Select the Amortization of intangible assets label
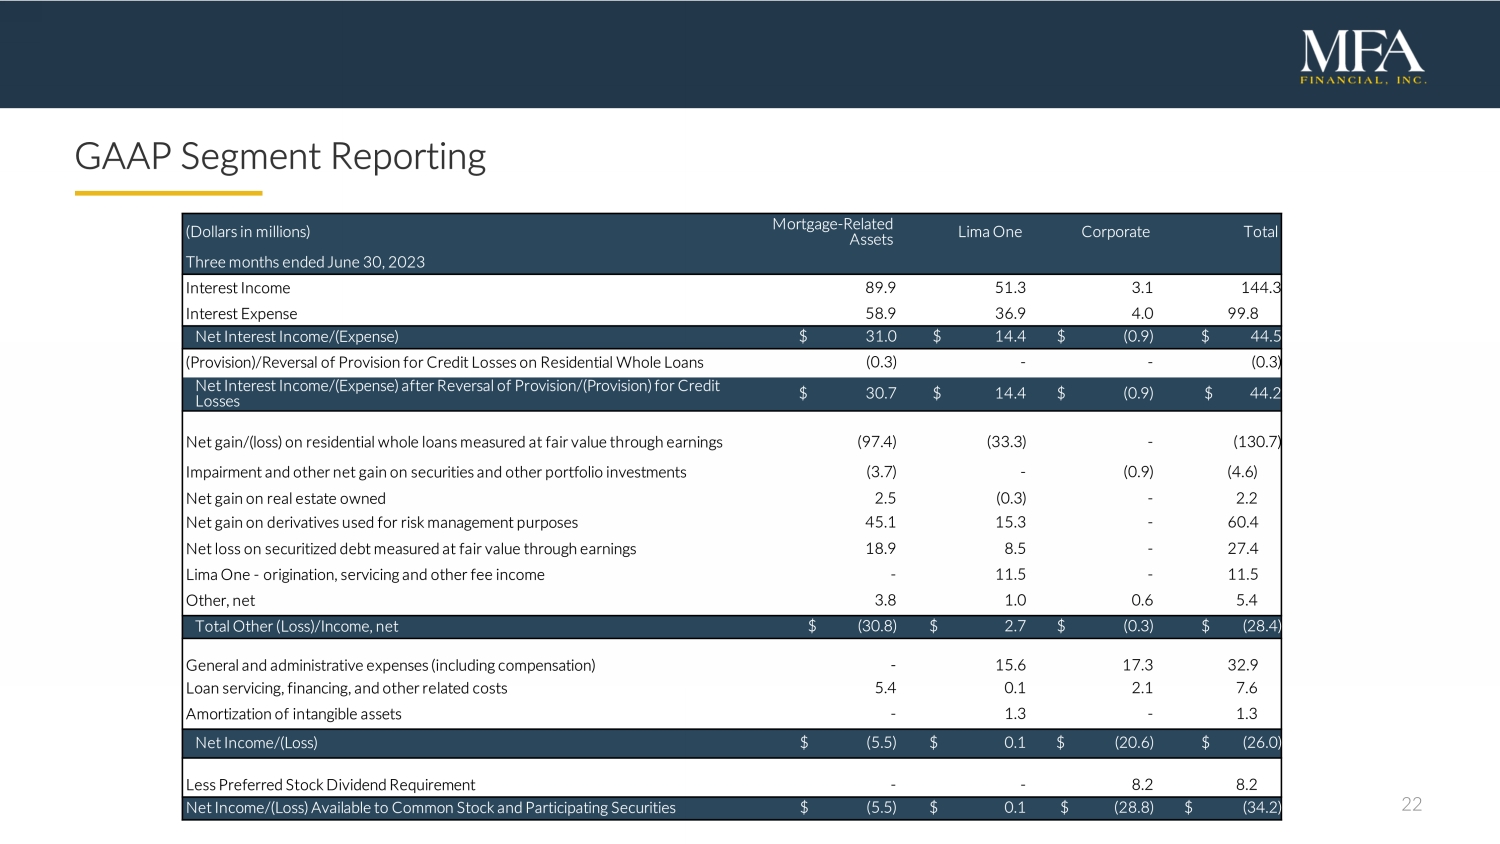Screen dimensions: 1500x844 293,714
